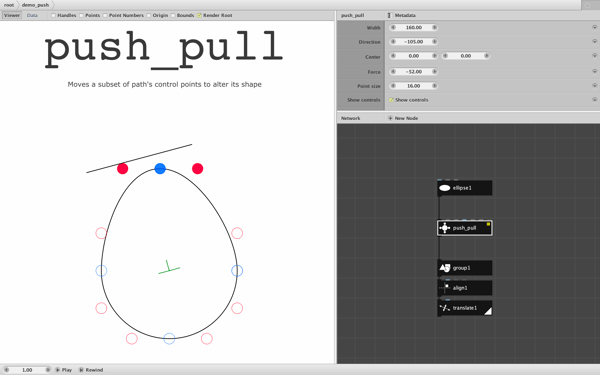
Task: Click the right red filled control point
Action: pyautogui.click(x=197, y=168)
